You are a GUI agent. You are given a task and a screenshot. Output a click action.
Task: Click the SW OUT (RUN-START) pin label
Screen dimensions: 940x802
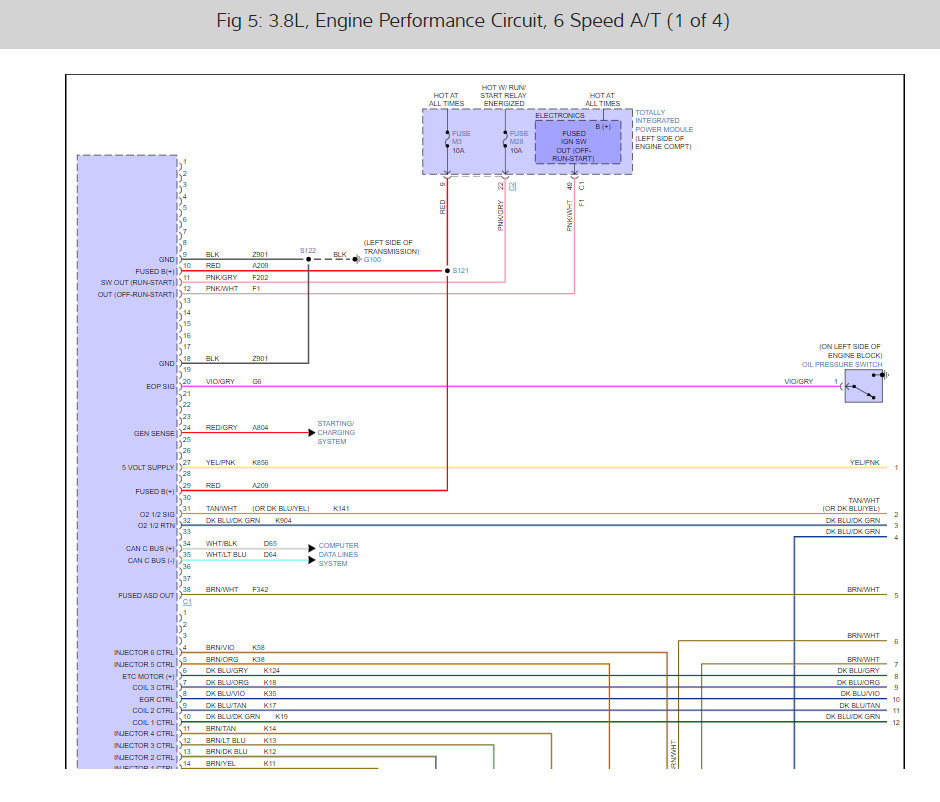pyautogui.click(x=137, y=283)
